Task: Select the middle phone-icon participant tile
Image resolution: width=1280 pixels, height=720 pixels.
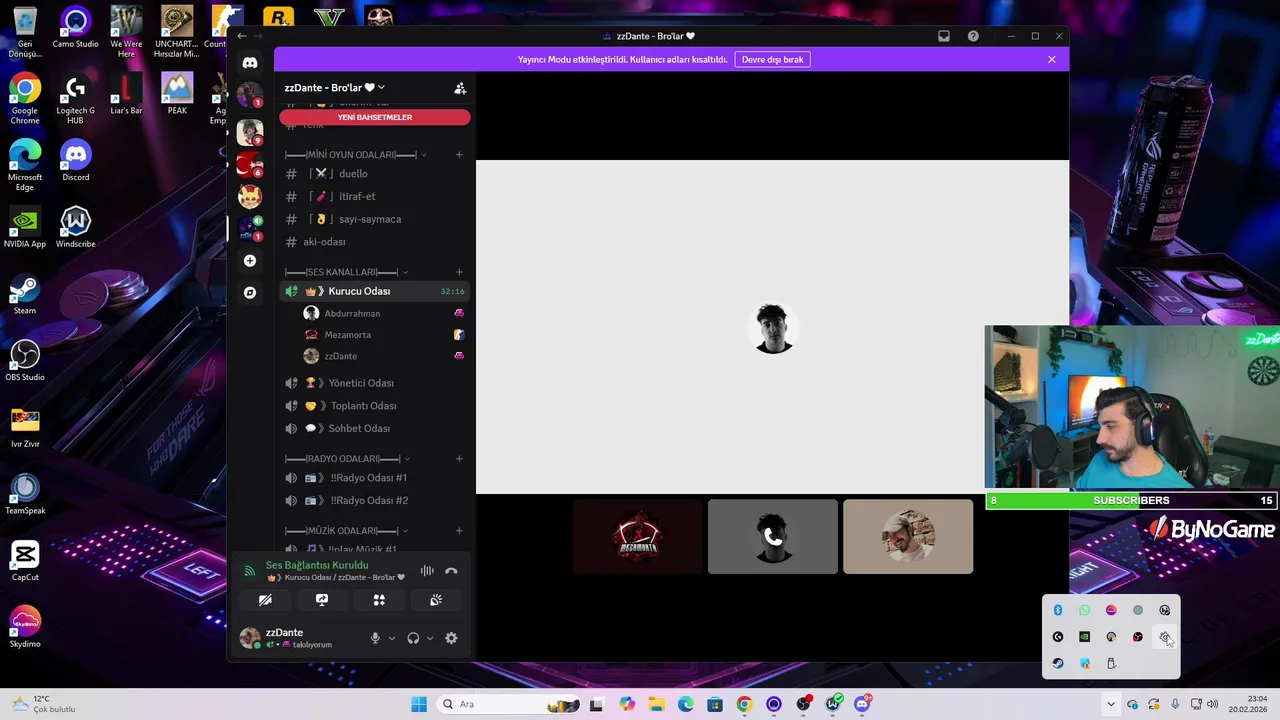Action: [773, 537]
